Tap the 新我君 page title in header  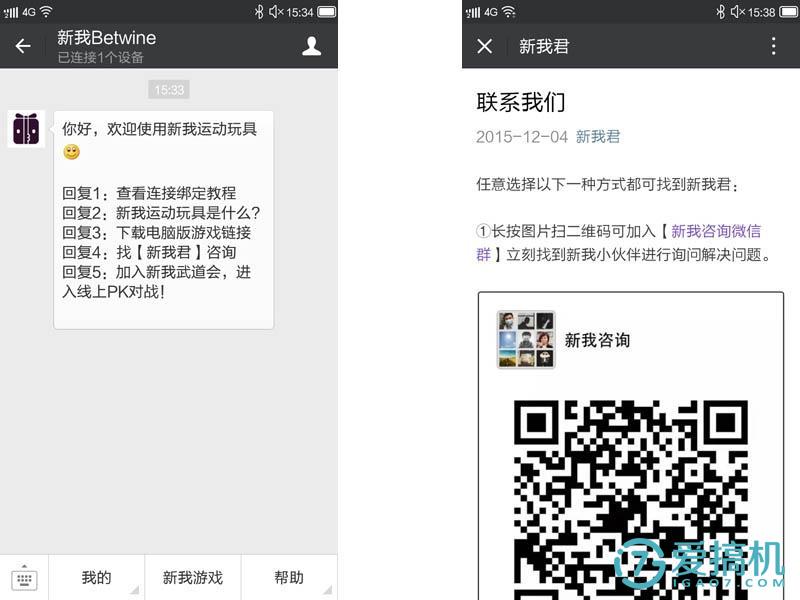pos(544,46)
